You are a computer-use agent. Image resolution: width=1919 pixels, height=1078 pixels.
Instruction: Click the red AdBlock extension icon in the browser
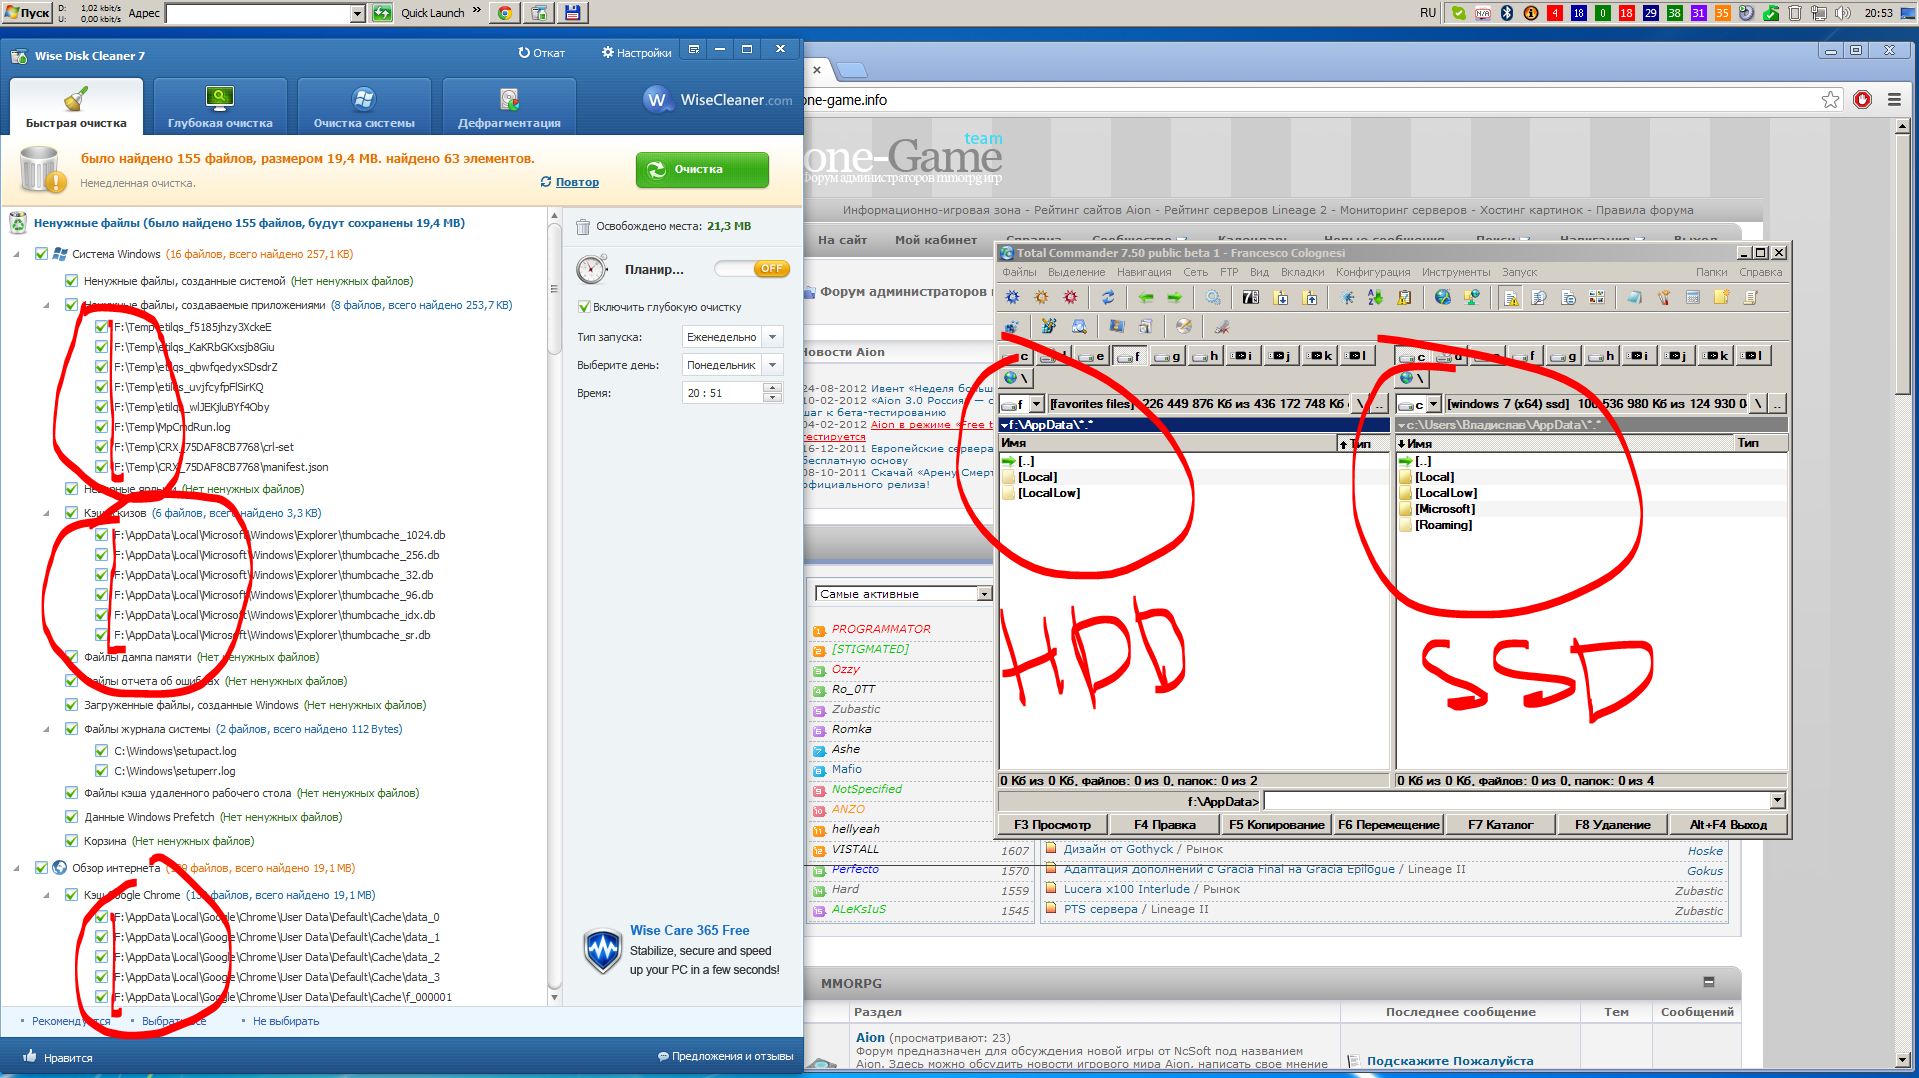click(x=1862, y=99)
